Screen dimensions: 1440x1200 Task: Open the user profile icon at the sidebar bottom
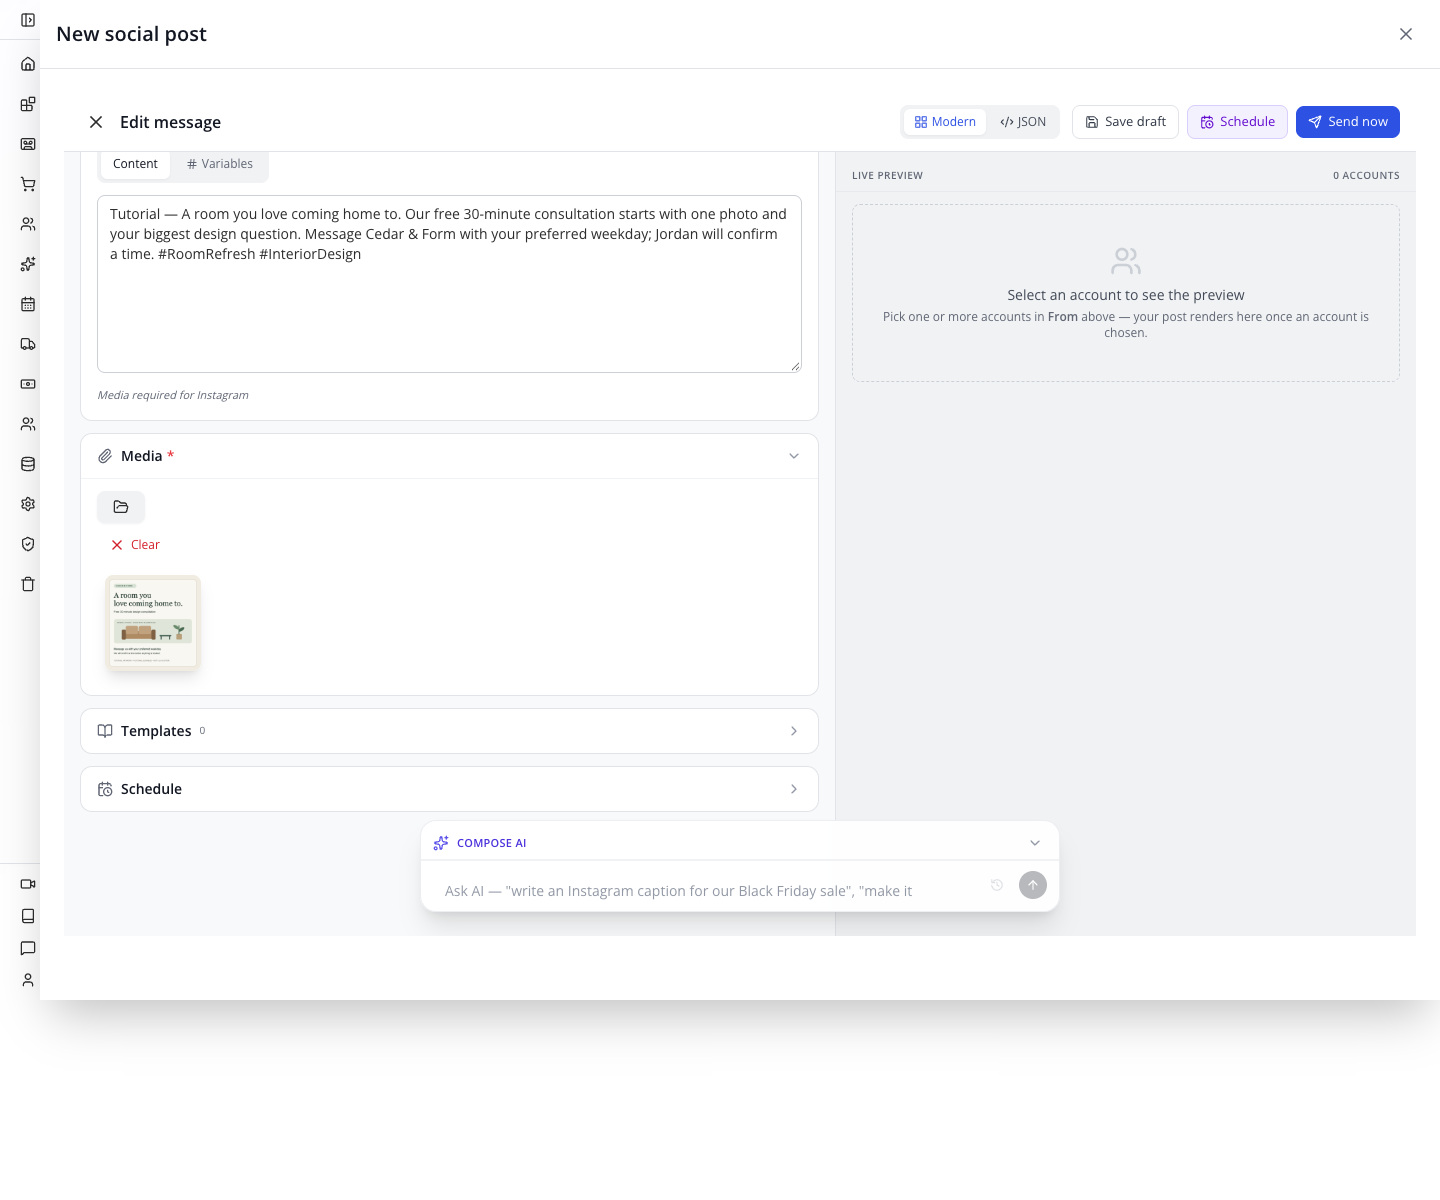(x=28, y=980)
